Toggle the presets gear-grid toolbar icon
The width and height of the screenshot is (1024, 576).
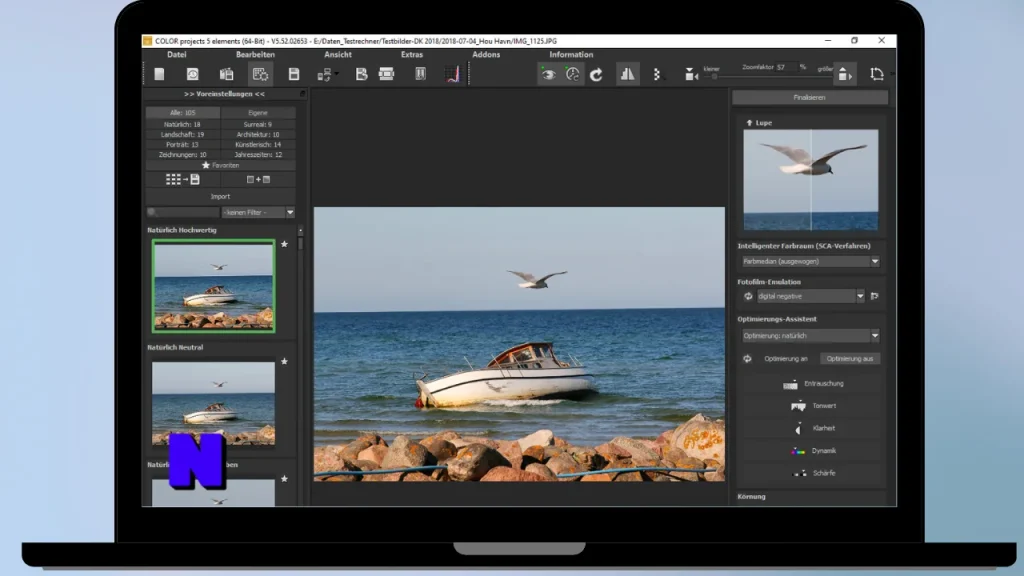coord(260,74)
